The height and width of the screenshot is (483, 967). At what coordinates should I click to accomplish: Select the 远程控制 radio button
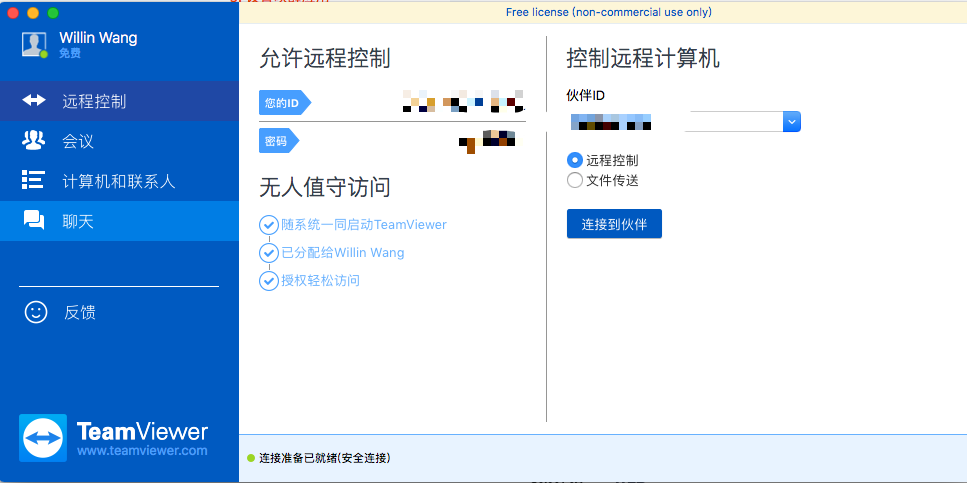click(x=574, y=160)
